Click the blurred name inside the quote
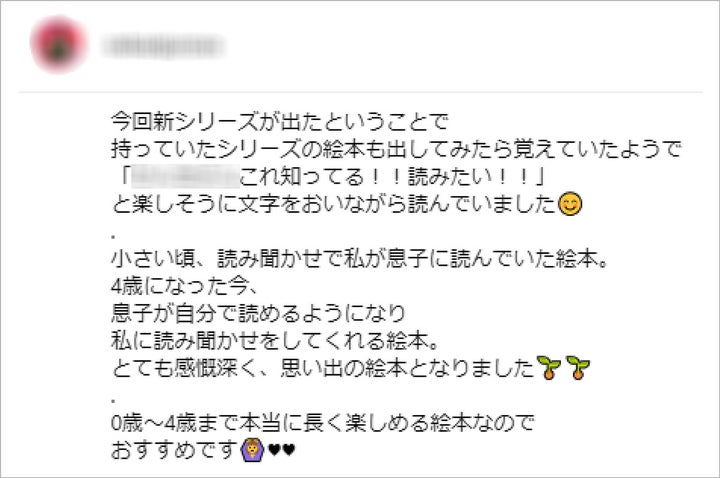720x478 pixels. click(186, 176)
